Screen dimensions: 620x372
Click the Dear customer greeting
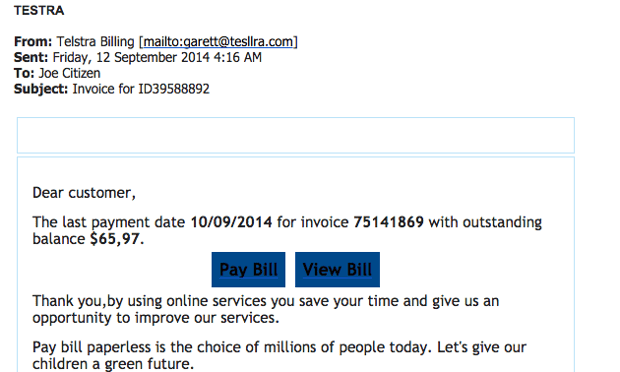click(x=84, y=193)
